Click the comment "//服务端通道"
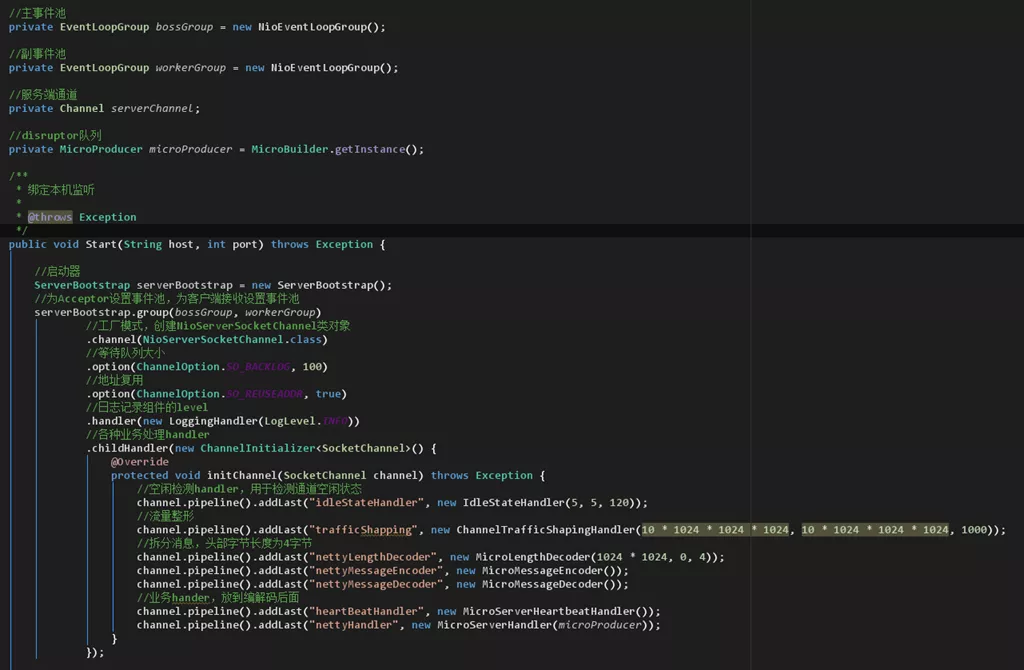The height and width of the screenshot is (670, 1024). [43, 95]
